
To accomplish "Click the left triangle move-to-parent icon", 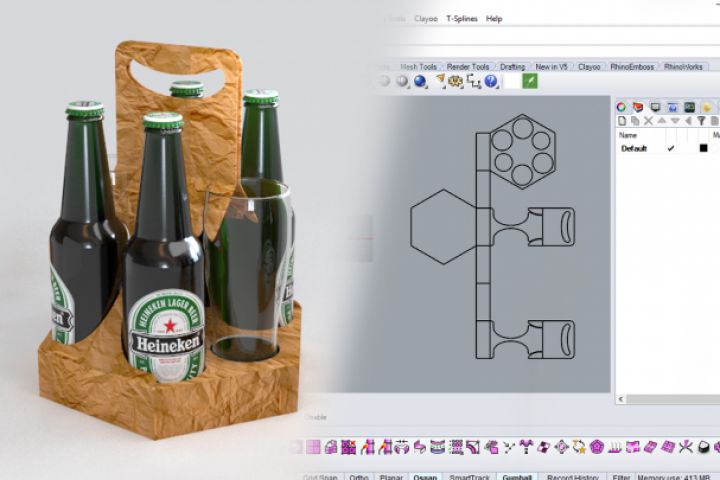I will (688, 121).
